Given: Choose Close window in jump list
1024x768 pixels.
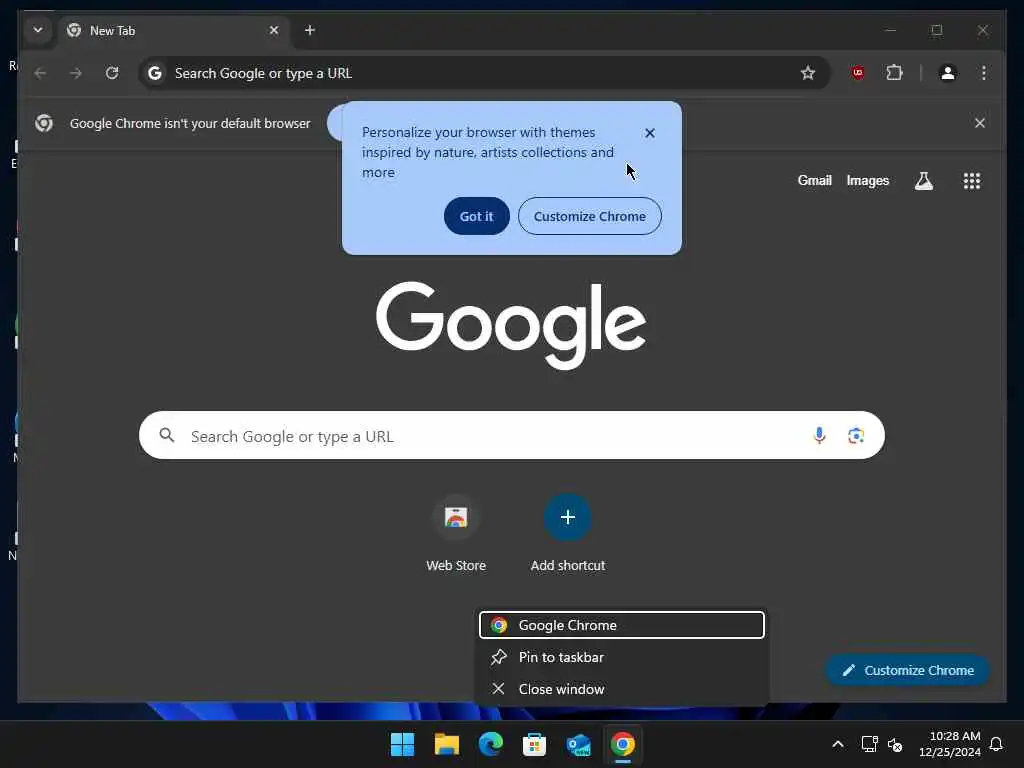Looking at the screenshot, I should pos(622,689).
